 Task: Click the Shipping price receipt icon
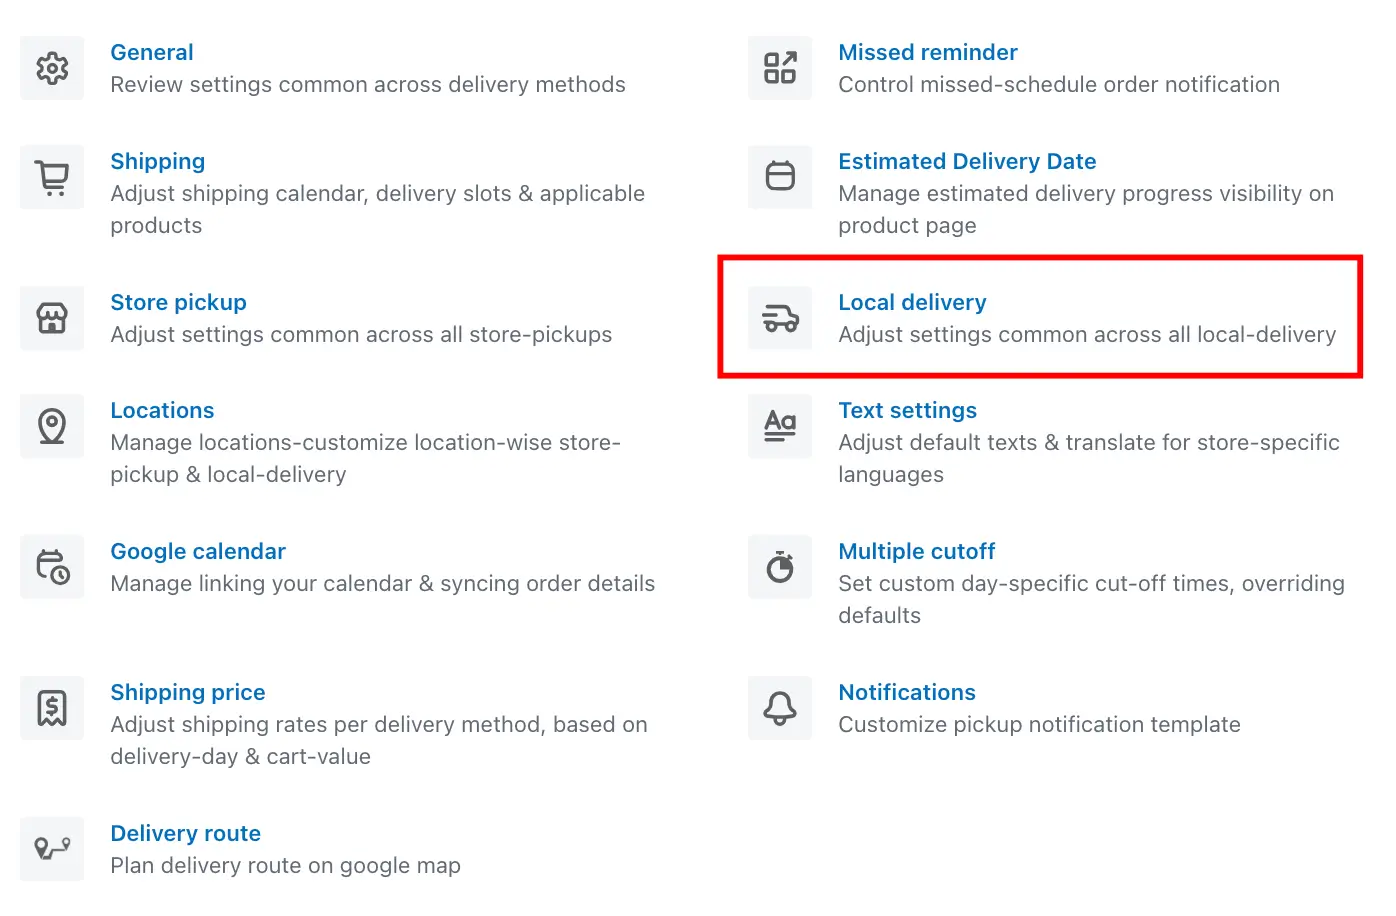(x=52, y=708)
